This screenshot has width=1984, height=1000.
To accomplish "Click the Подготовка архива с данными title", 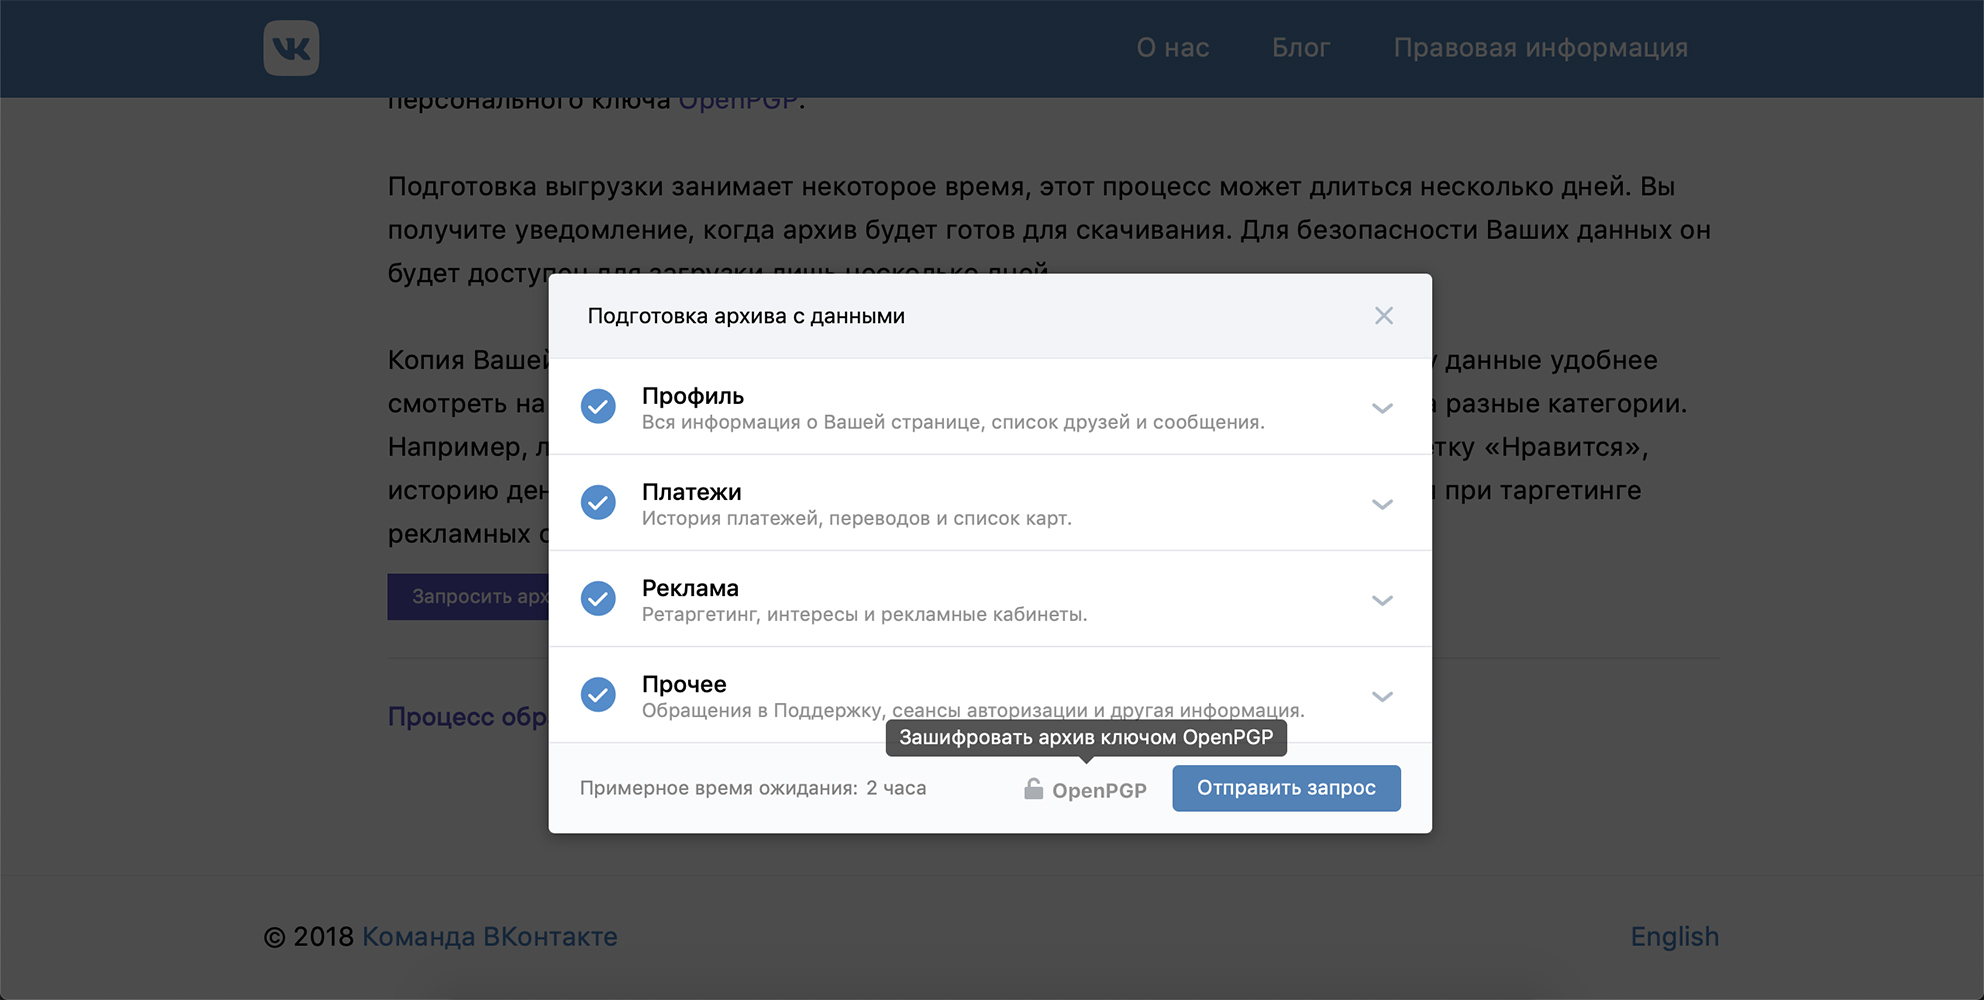I will pos(746,316).
